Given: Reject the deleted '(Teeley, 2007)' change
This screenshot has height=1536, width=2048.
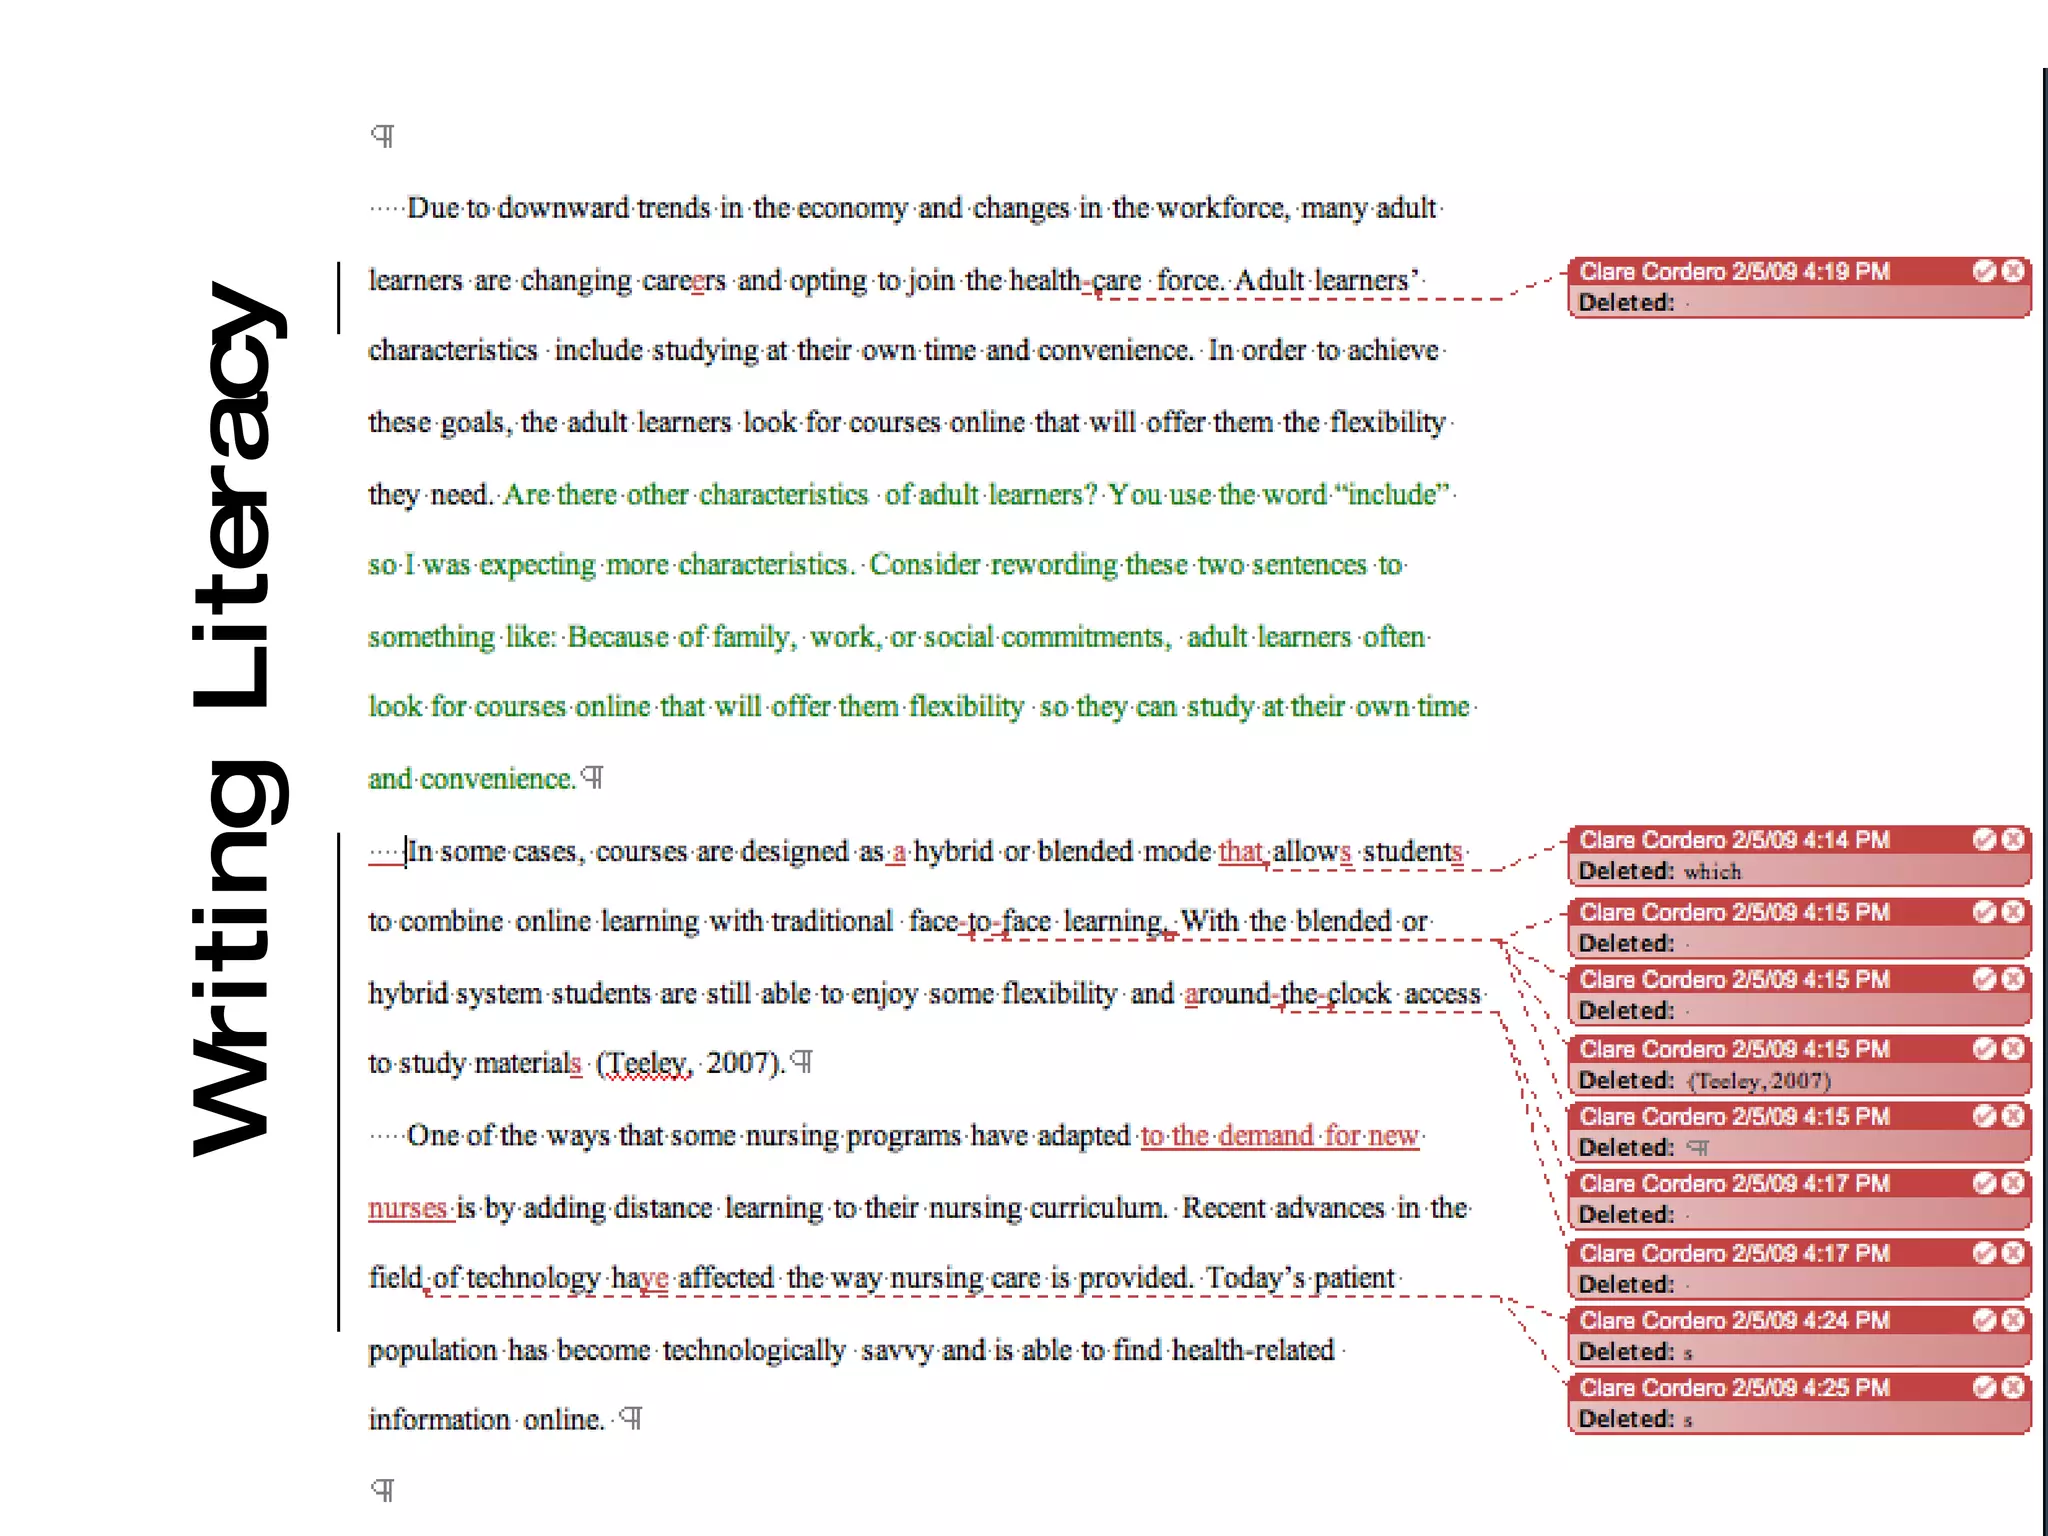Looking at the screenshot, I should point(2013,1048).
